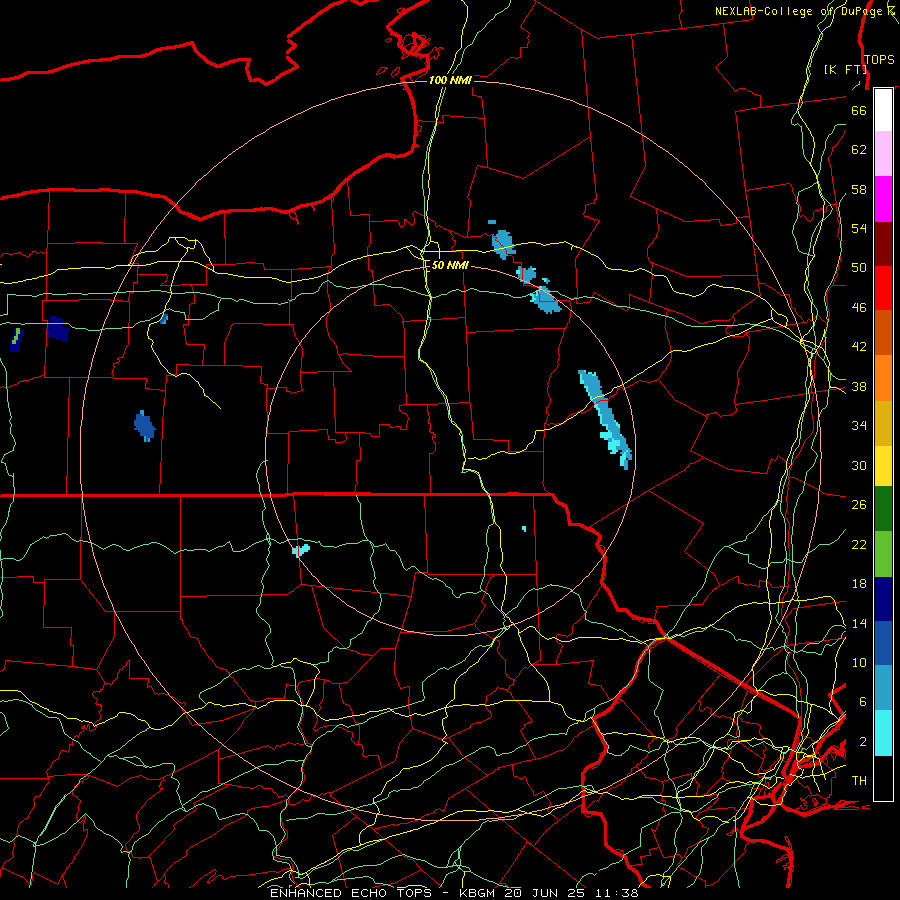Click the '50 NMI' range ring label
900x900 pixels.
pos(449,265)
